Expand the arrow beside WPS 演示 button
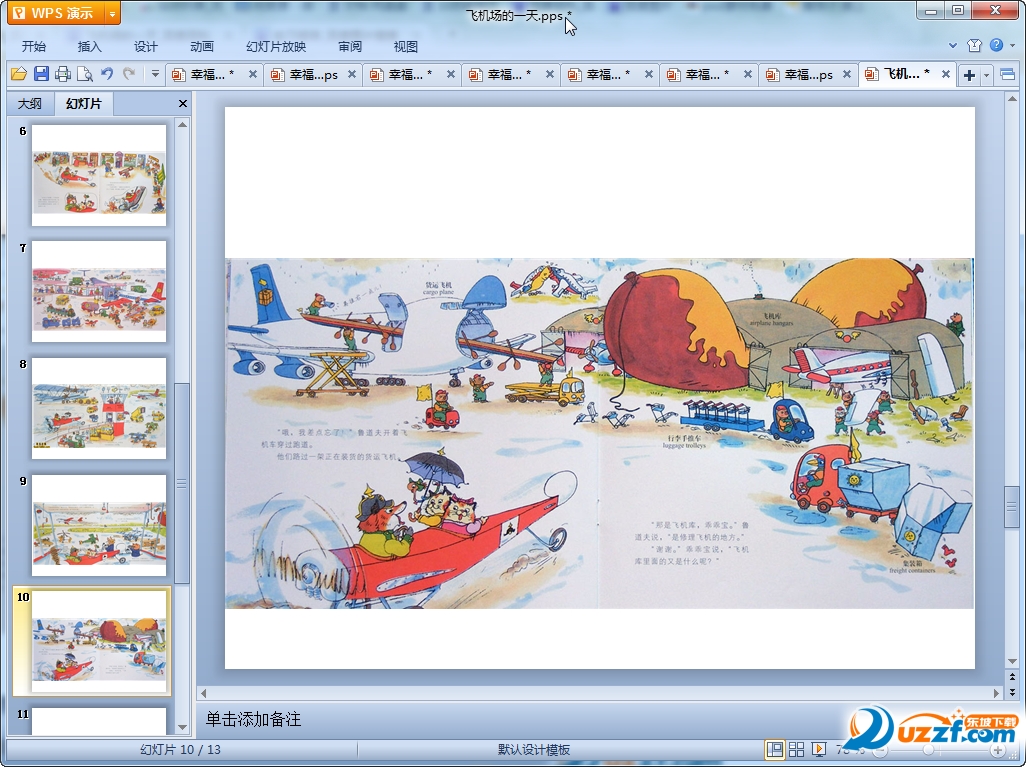 click(x=113, y=12)
